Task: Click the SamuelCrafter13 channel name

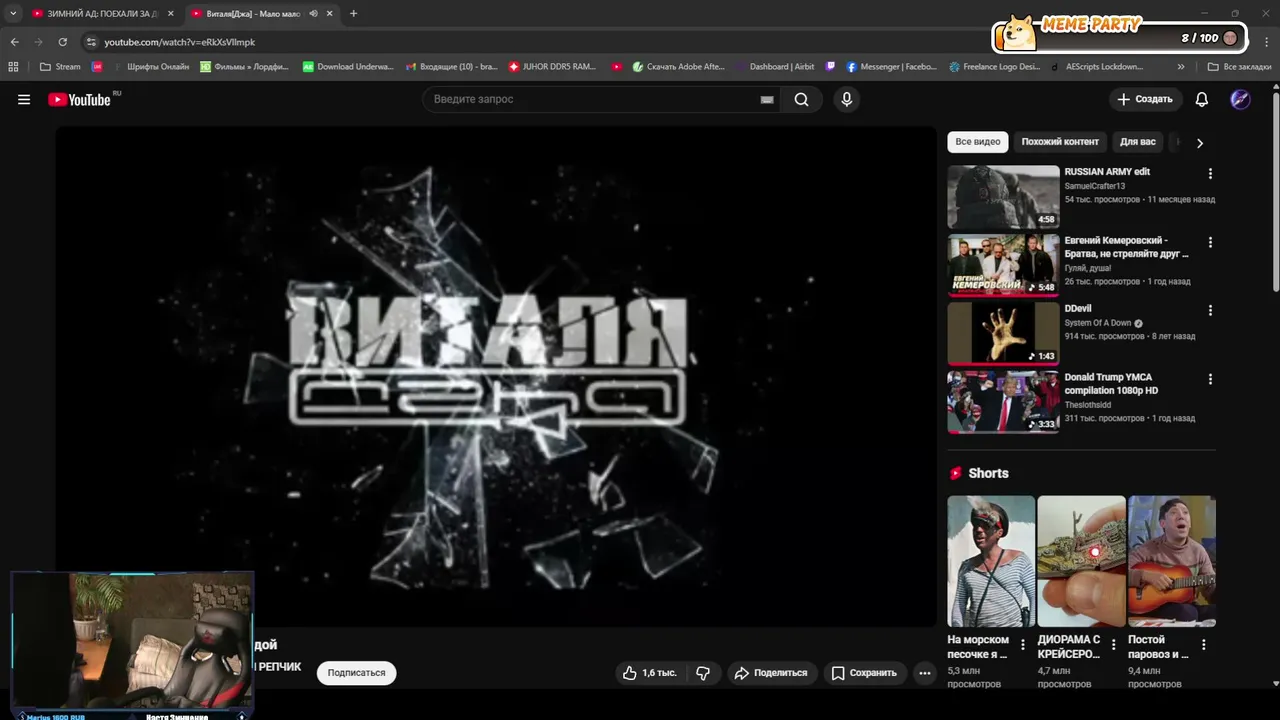Action: click(1095, 186)
